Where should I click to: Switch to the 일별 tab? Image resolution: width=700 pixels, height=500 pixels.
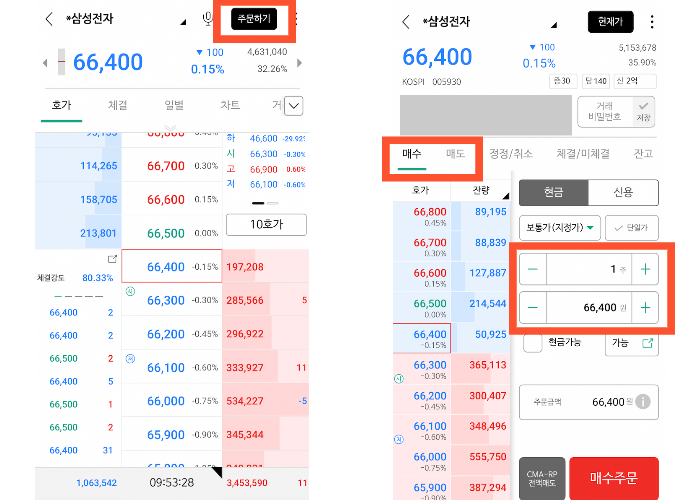pyautogui.click(x=174, y=105)
